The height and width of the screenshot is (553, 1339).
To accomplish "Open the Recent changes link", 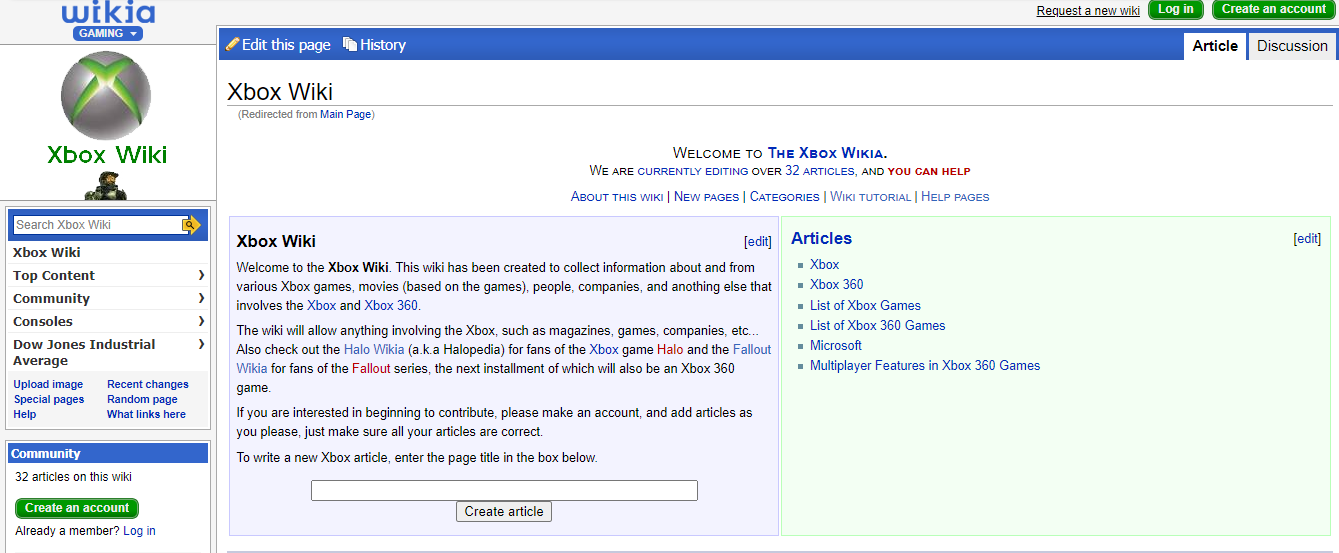I will [148, 384].
